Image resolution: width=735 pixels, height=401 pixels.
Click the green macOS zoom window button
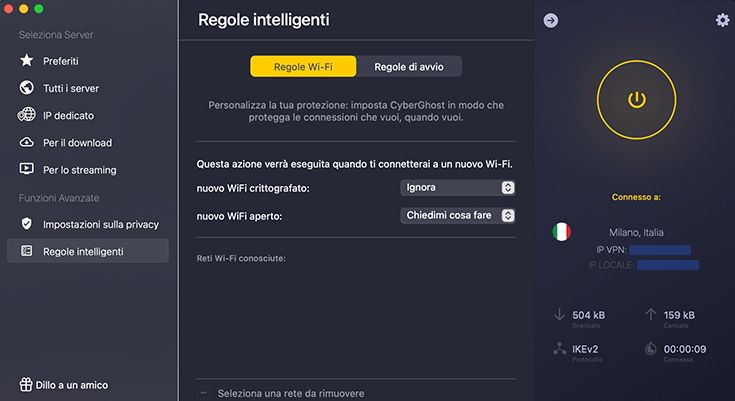tap(39, 9)
